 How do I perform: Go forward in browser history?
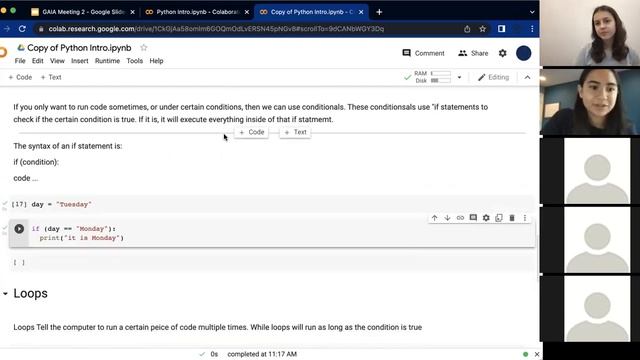(7, 29)
